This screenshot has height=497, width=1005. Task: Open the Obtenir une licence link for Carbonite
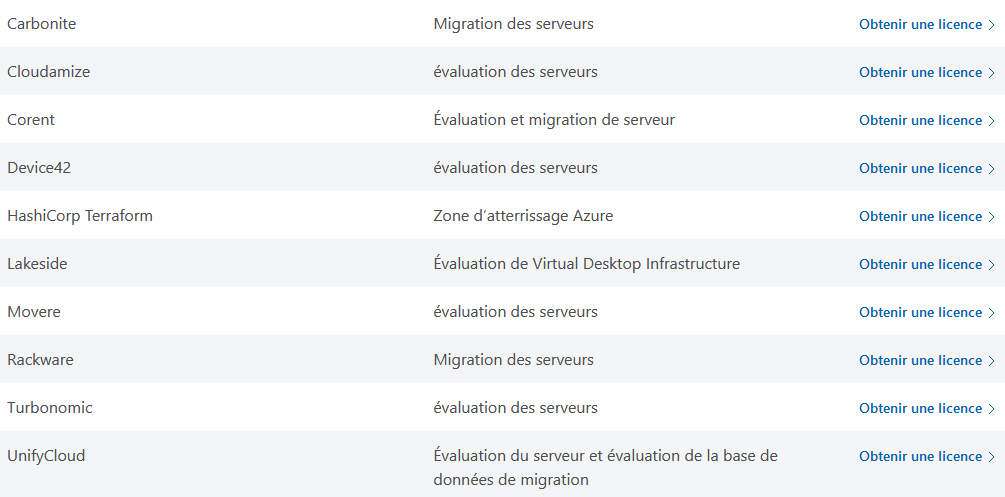(x=927, y=24)
